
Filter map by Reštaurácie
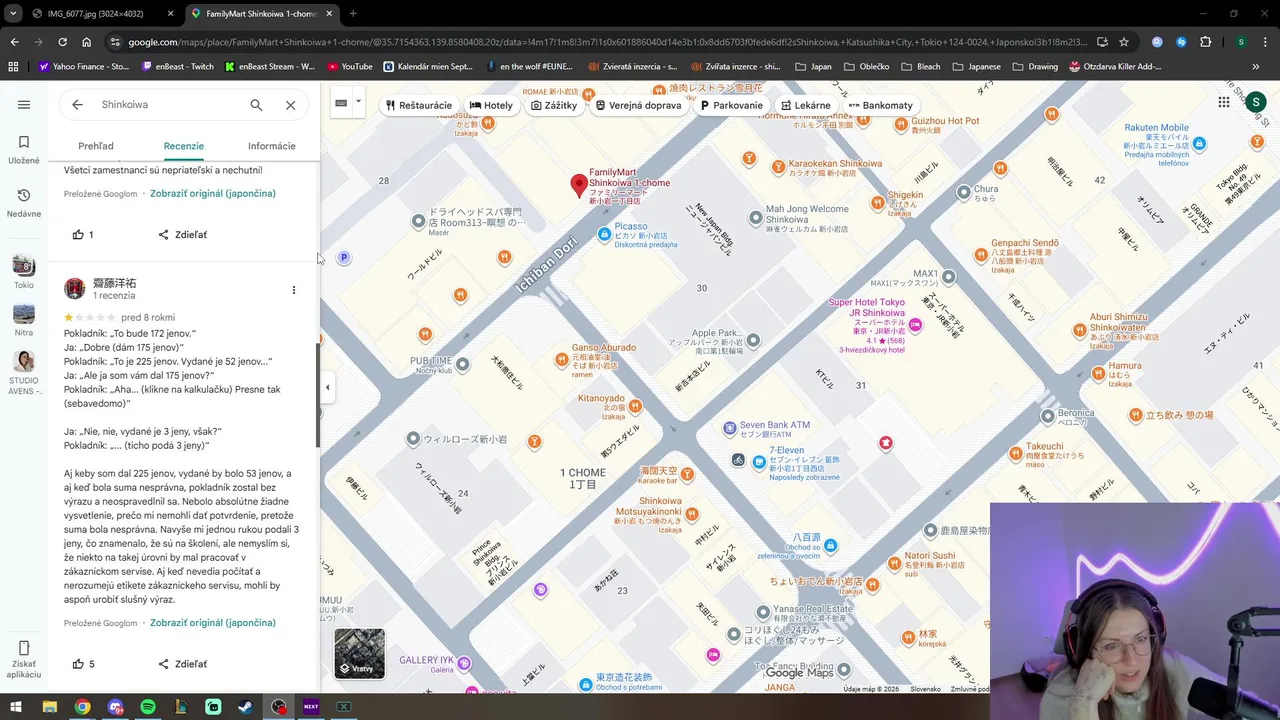tap(418, 105)
